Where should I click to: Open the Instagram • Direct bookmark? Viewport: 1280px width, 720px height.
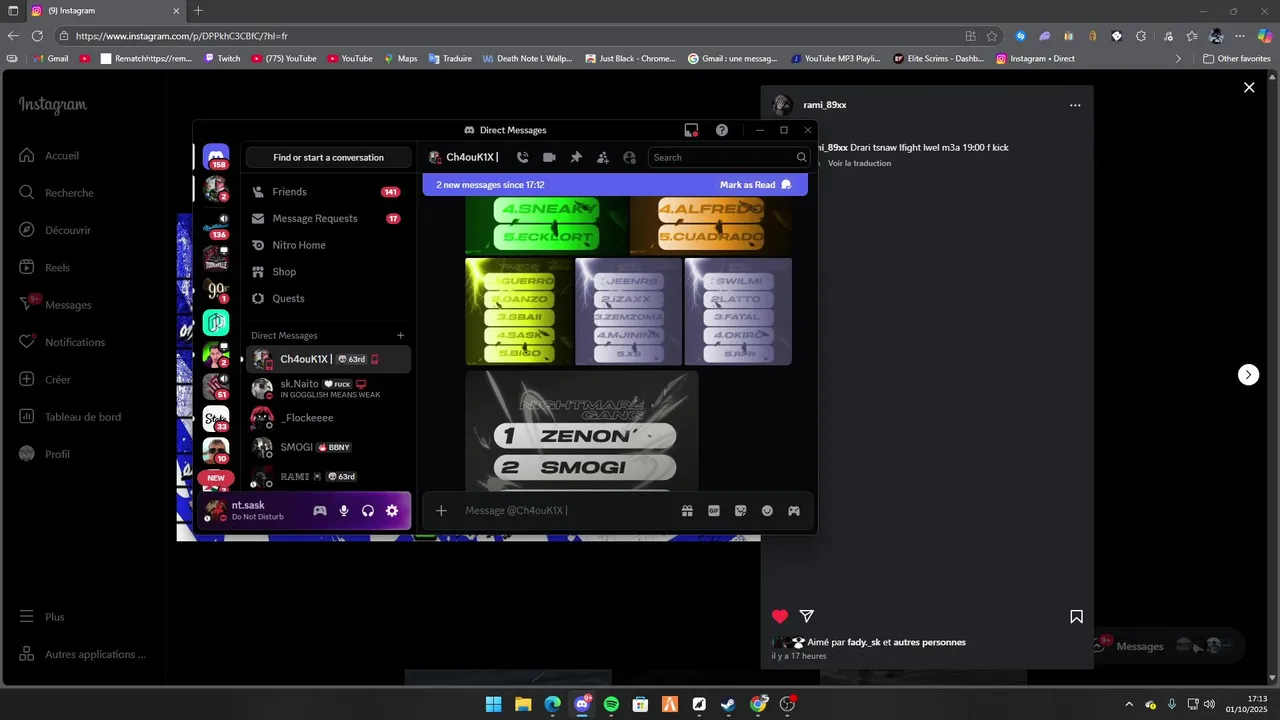point(1035,58)
